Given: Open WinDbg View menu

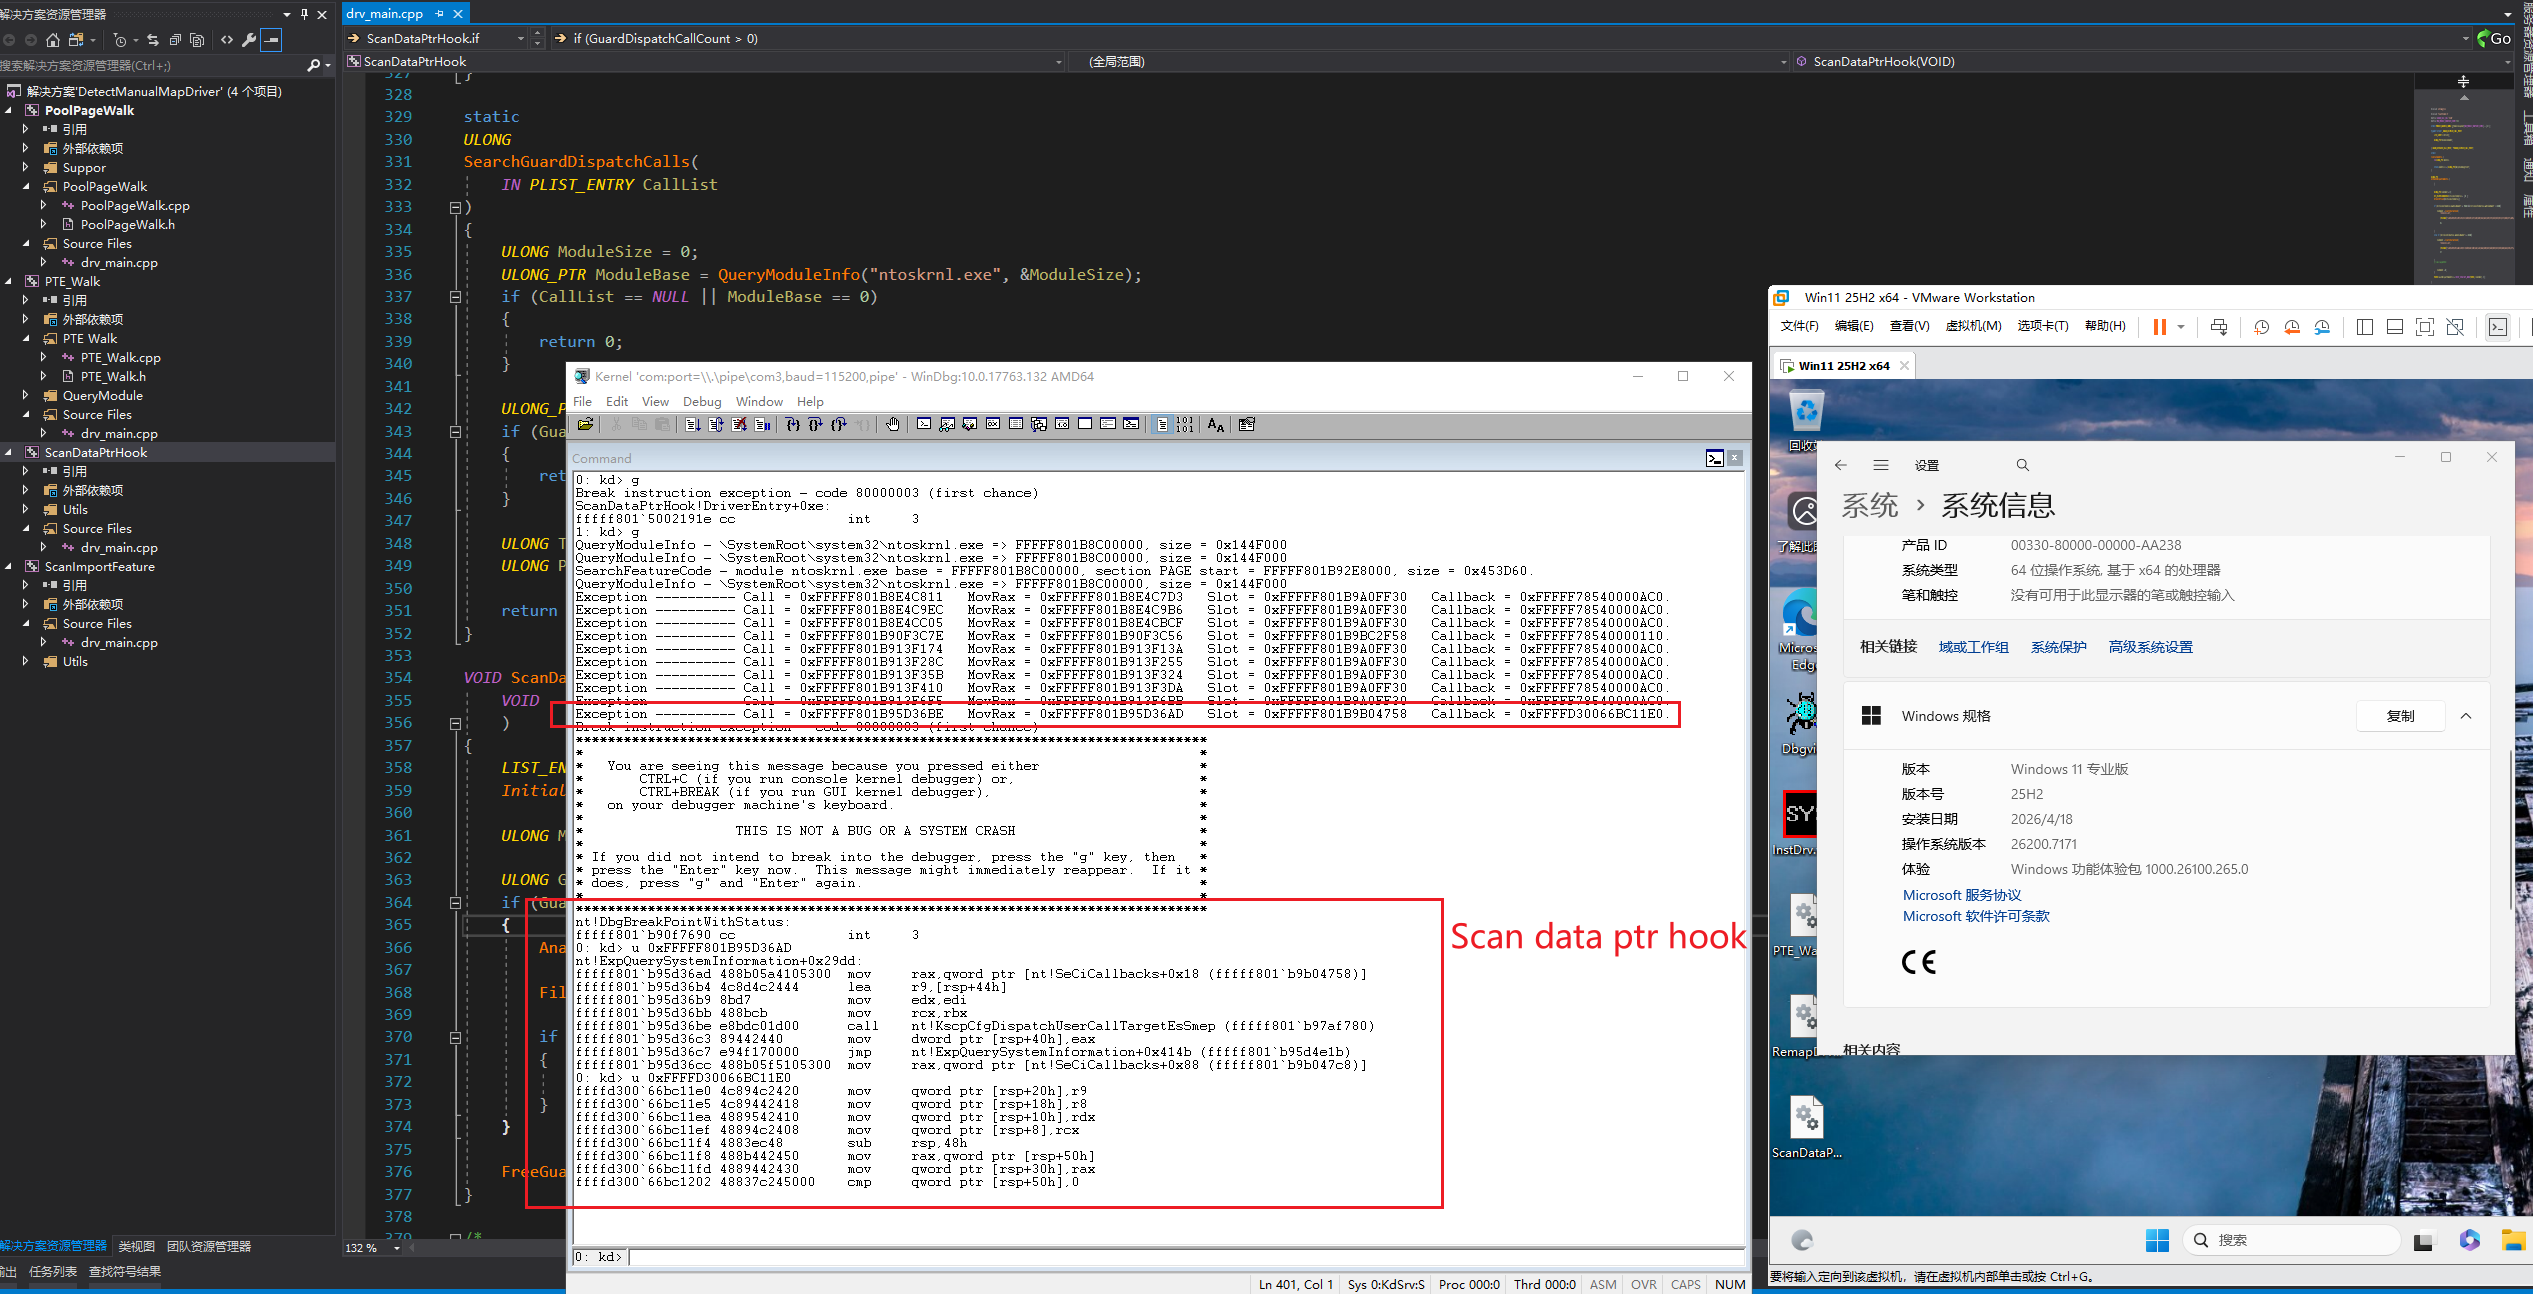Looking at the screenshot, I should pos(655,402).
